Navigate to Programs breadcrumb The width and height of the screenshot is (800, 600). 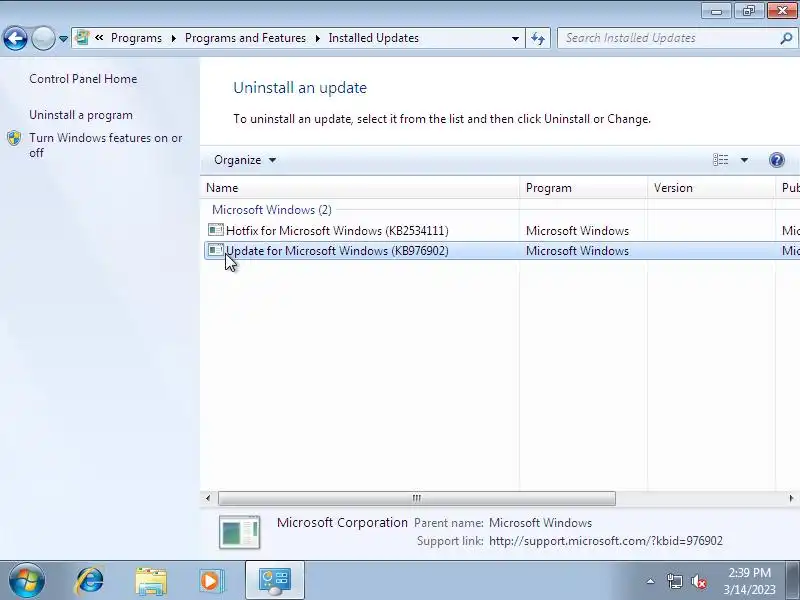(136, 38)
